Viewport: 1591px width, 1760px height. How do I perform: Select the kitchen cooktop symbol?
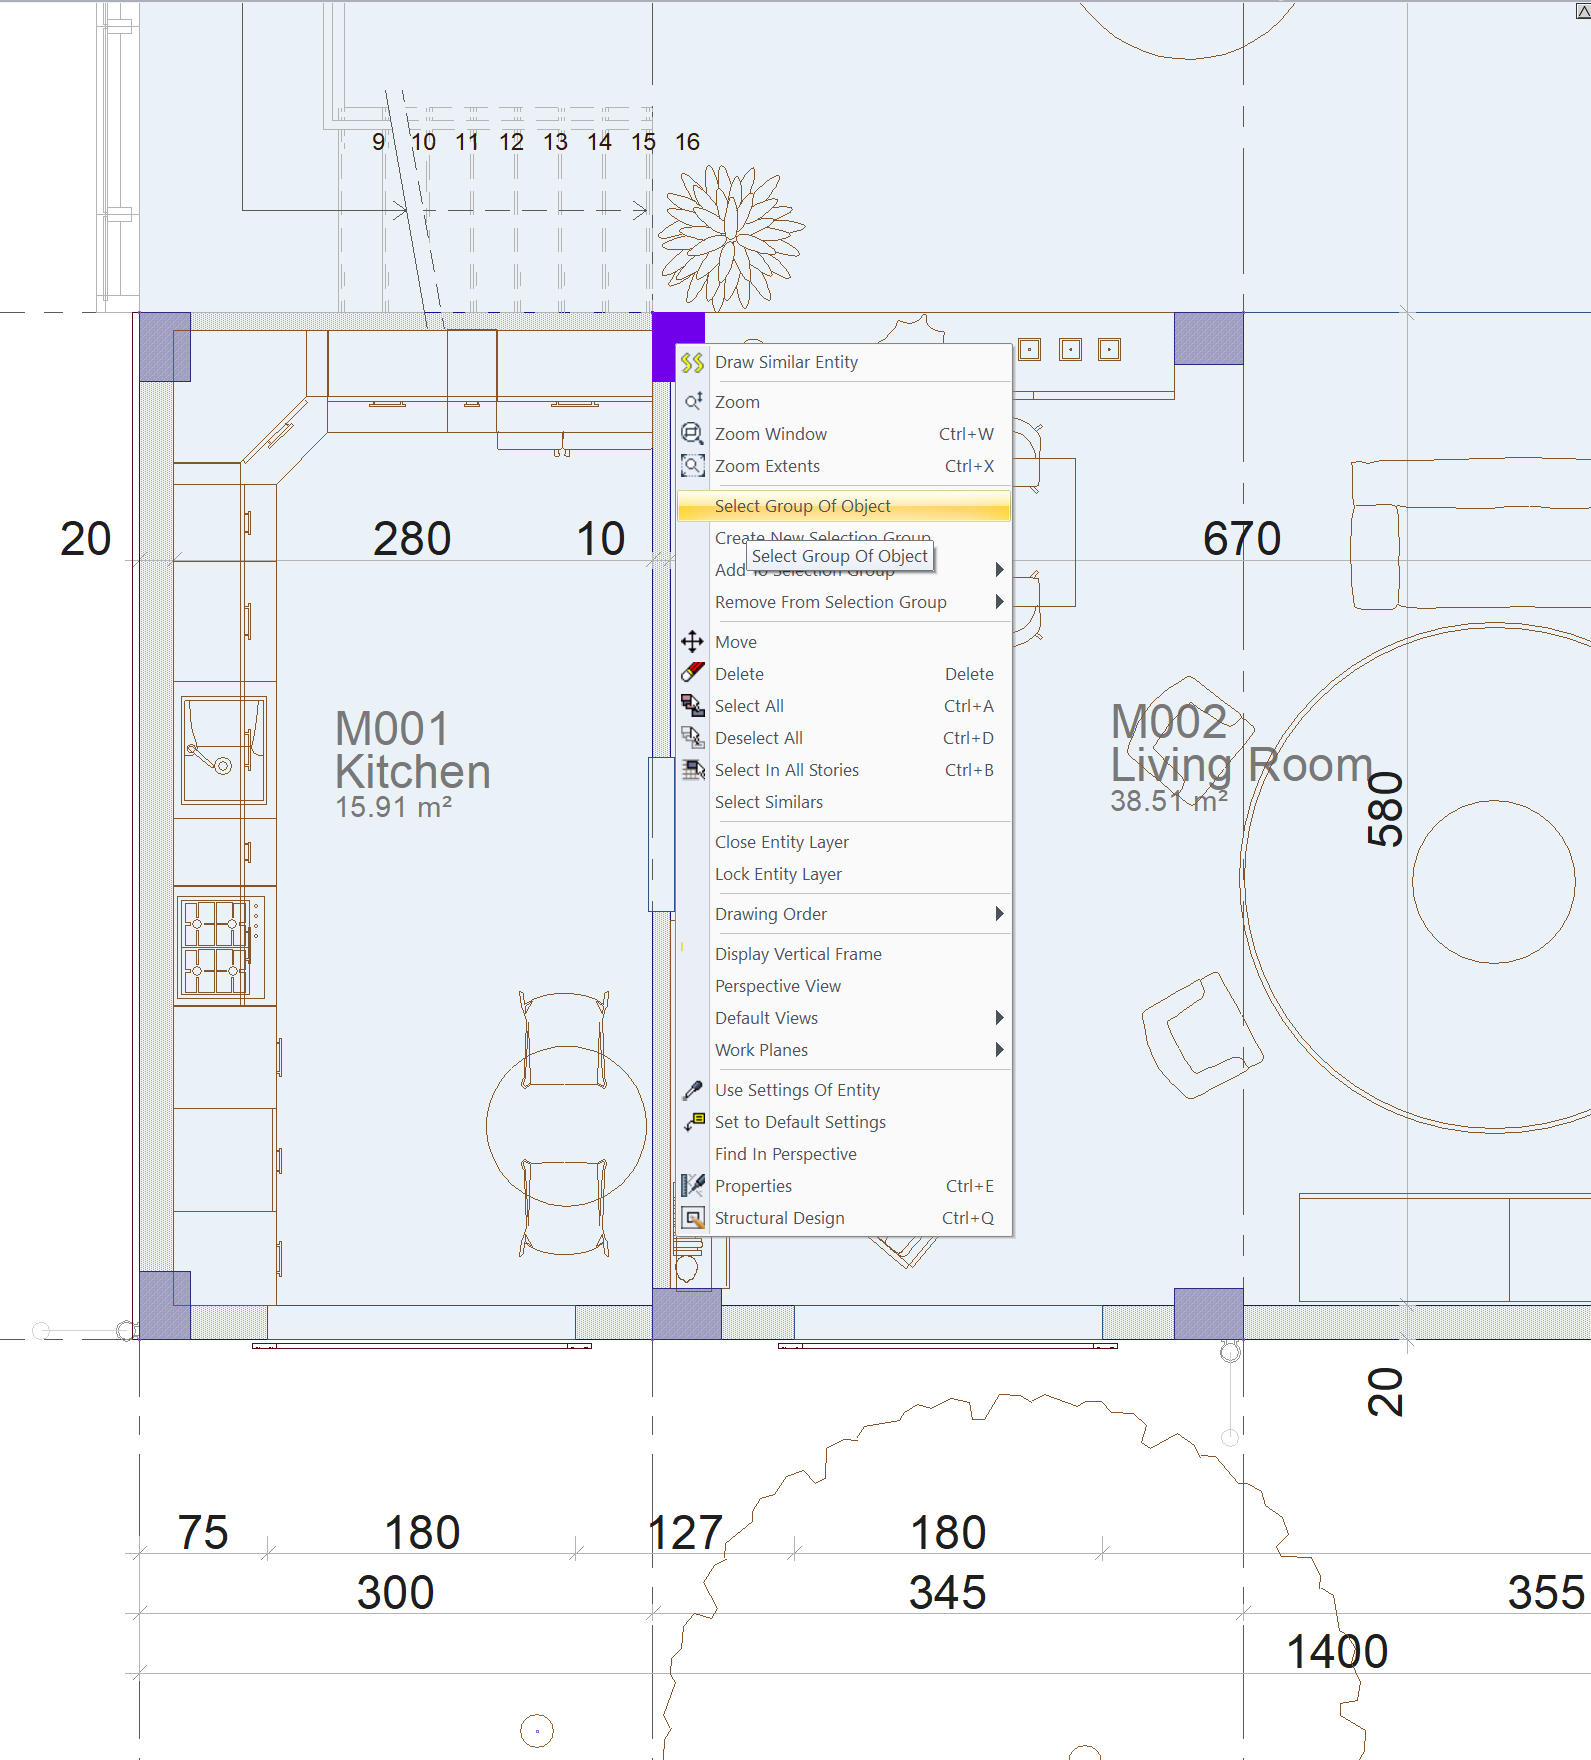(221, 947)
